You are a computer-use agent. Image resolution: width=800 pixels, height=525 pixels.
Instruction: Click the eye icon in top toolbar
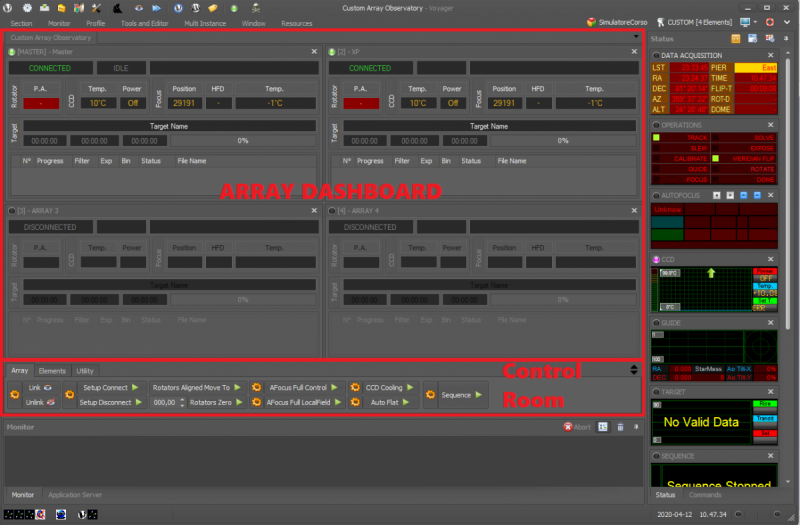click(x=137, y=8)
